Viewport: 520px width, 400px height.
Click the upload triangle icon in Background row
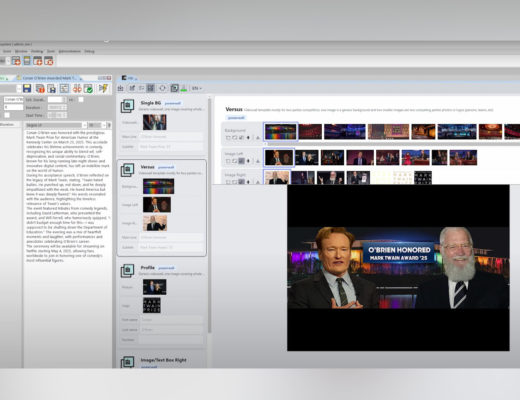pos(258,138)
